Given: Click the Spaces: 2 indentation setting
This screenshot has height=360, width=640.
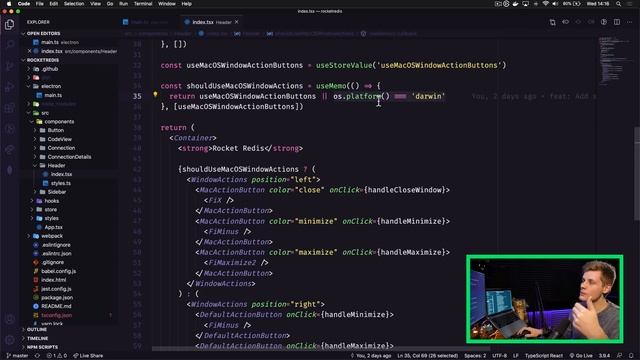Looking at the screenshot, I should tap(475, 356).
